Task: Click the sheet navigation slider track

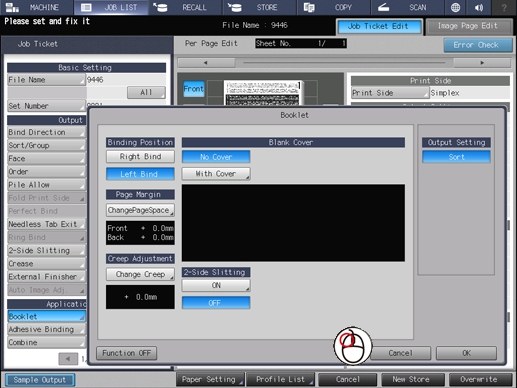Action: 344,62
